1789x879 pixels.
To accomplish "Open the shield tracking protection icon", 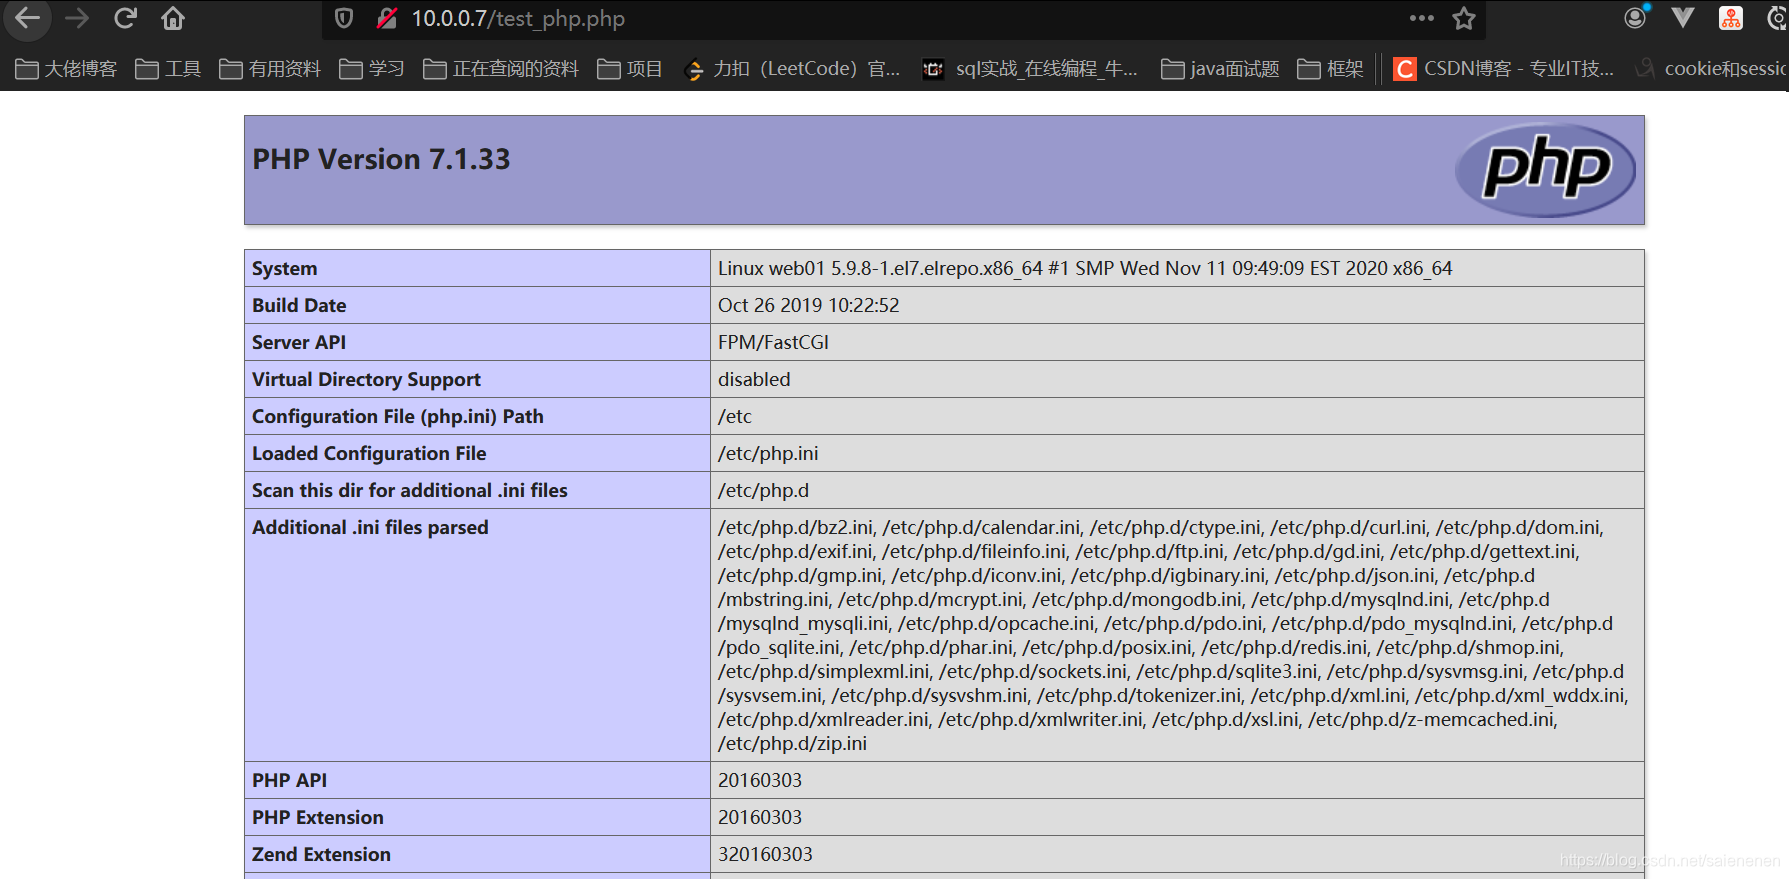I will (344, 18).
